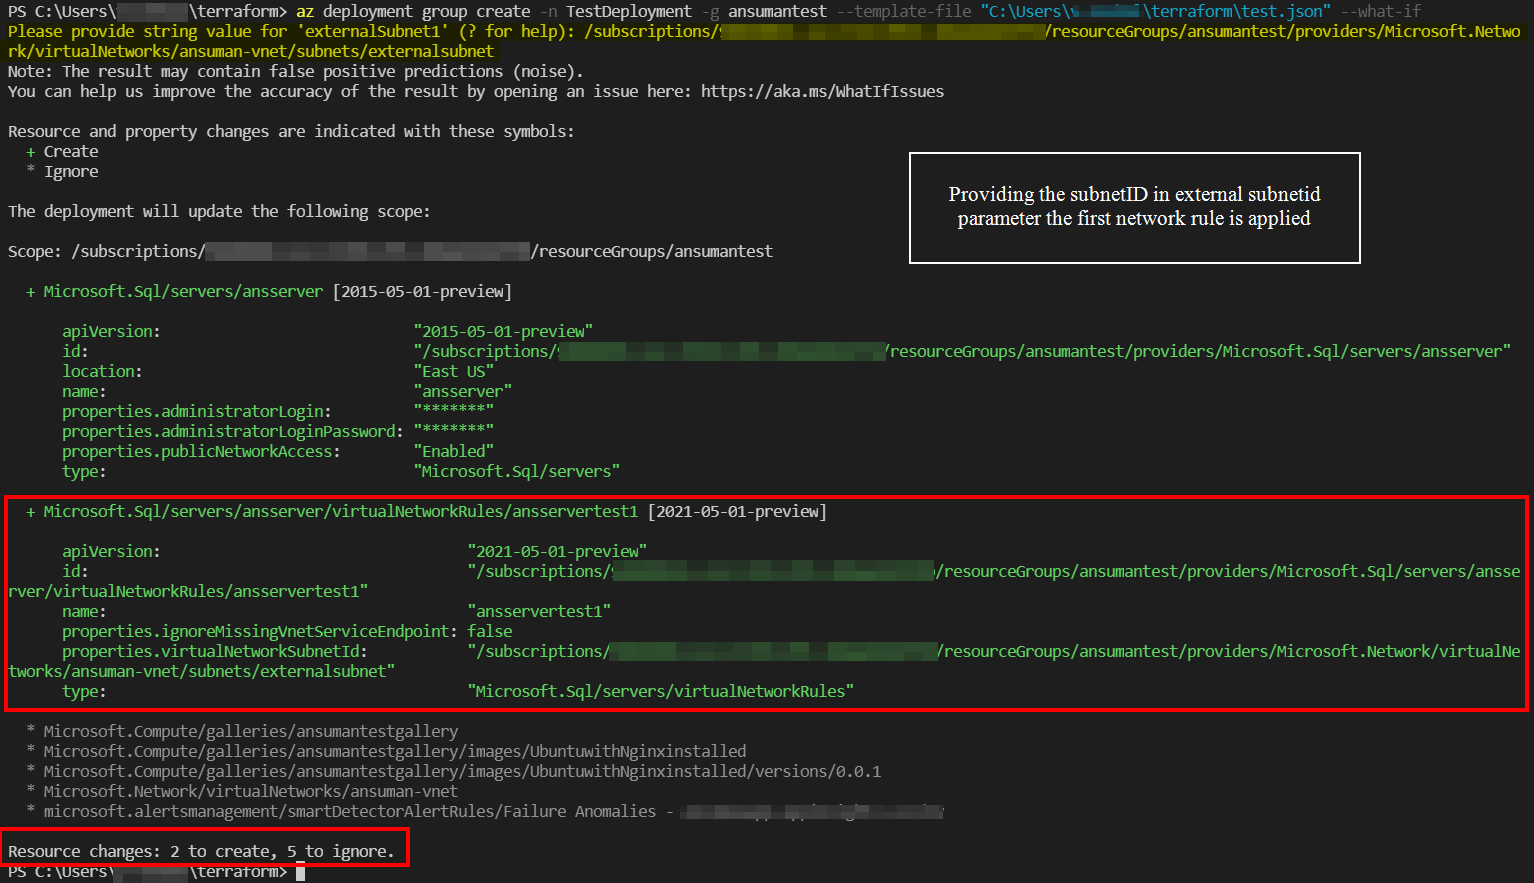This screenshot has height=883, width=1534.
Task: Click the "Microsoft.Sql/servers" type value
Action: coord(517,471)
